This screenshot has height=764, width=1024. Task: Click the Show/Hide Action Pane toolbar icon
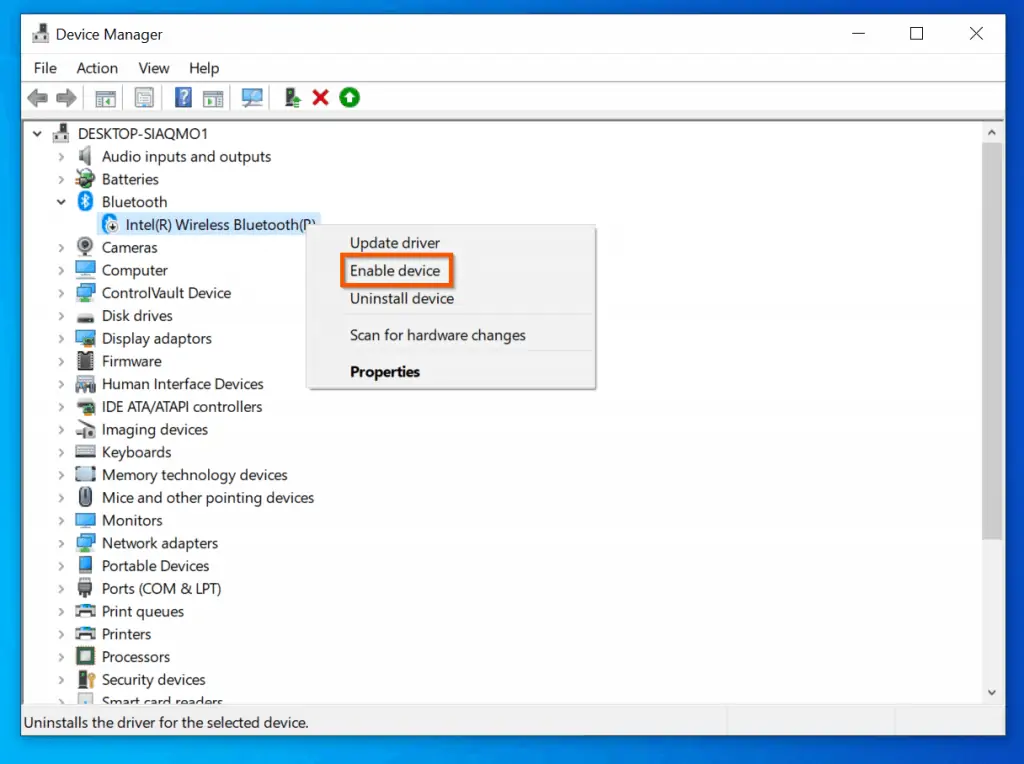pos(213,98)
